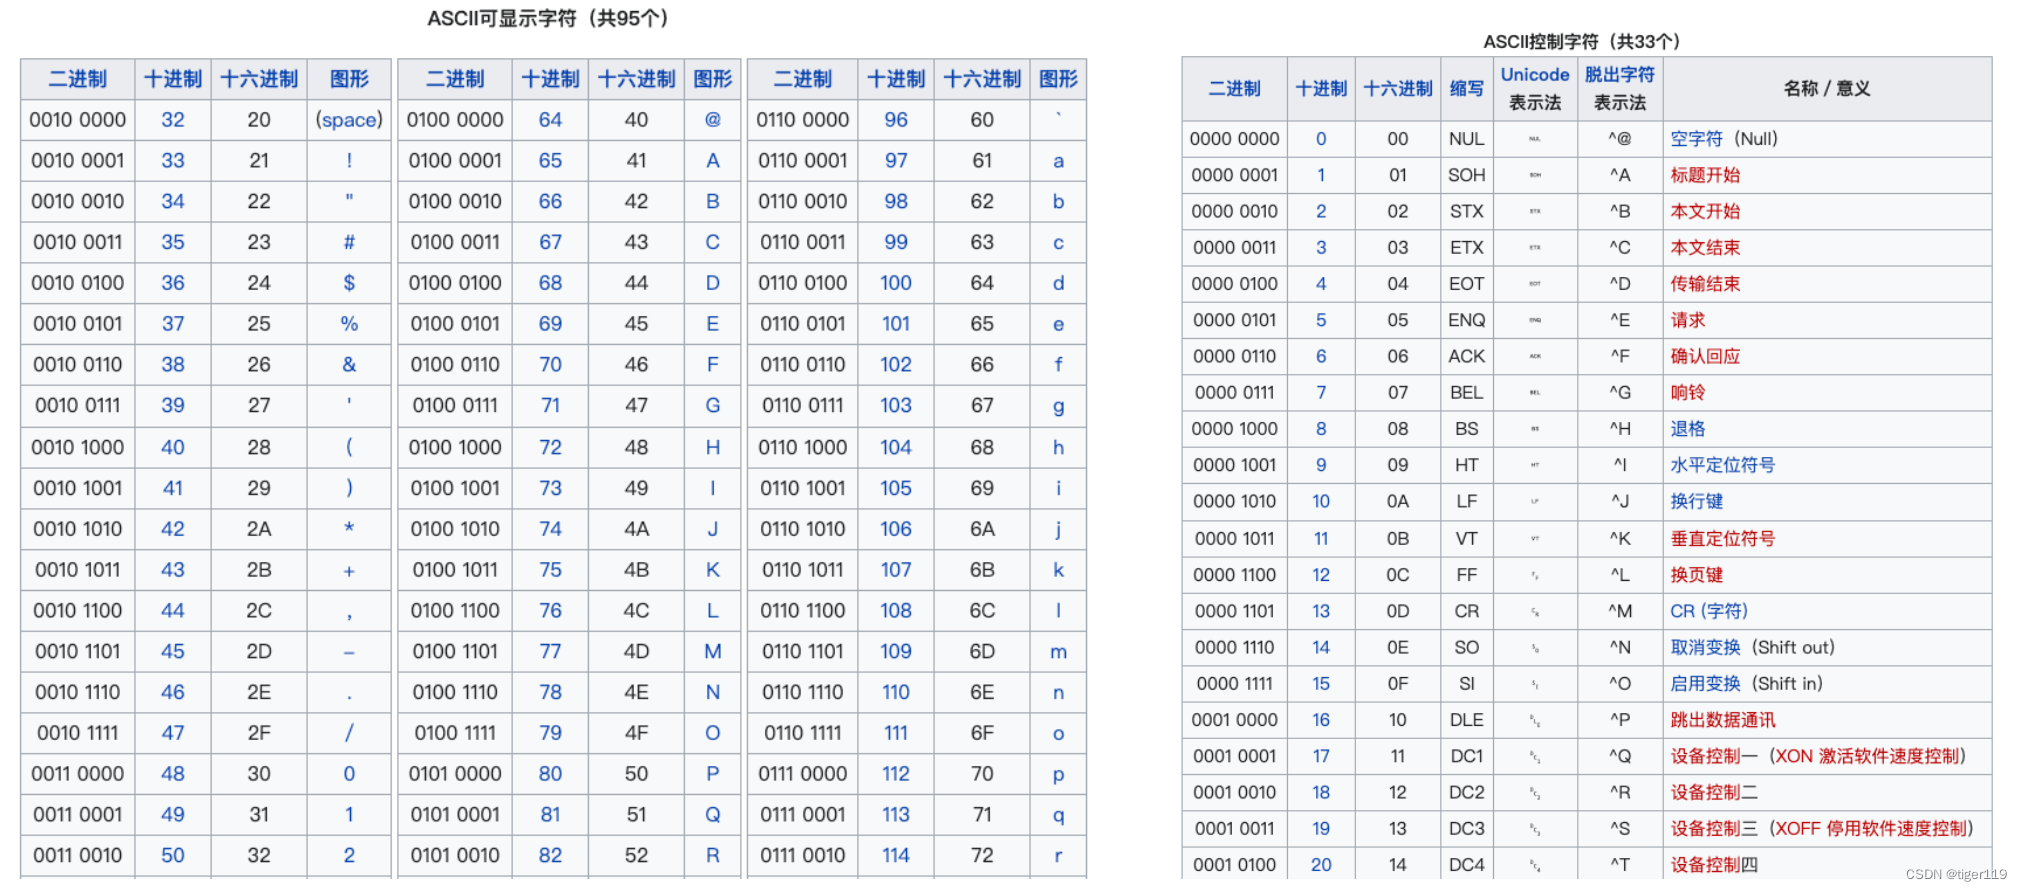2022x891 pixels.
Task: Select hex cell 6D
Action: coord(982,652)
